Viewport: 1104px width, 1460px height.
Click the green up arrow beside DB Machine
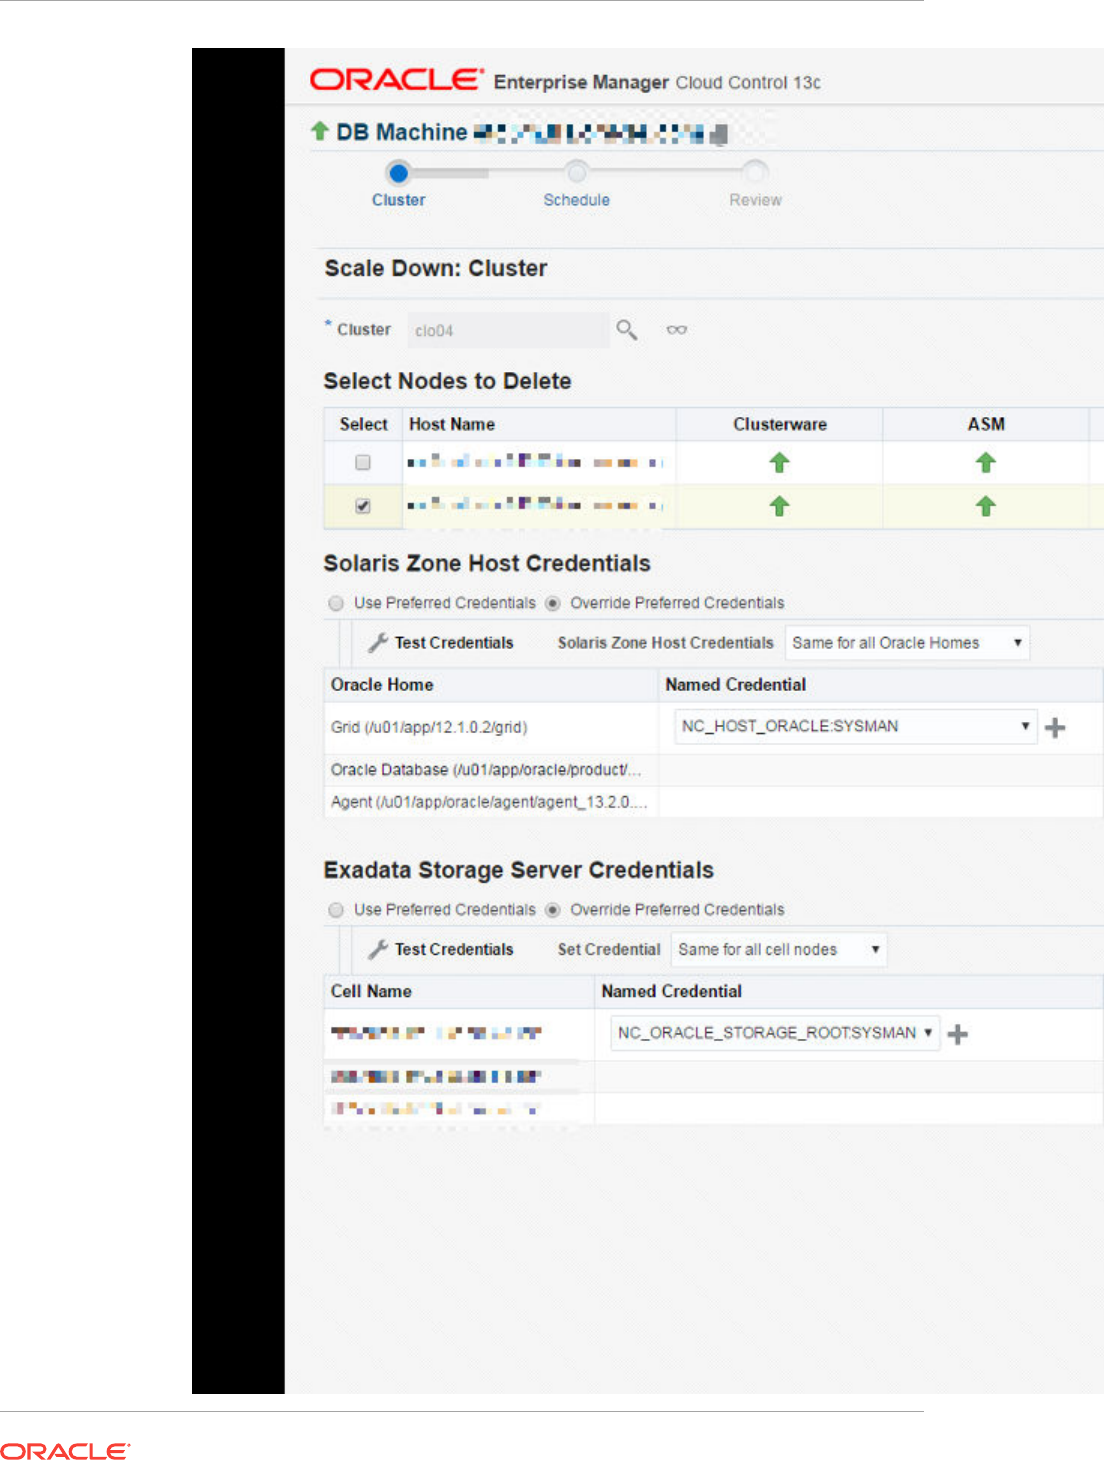320,131
